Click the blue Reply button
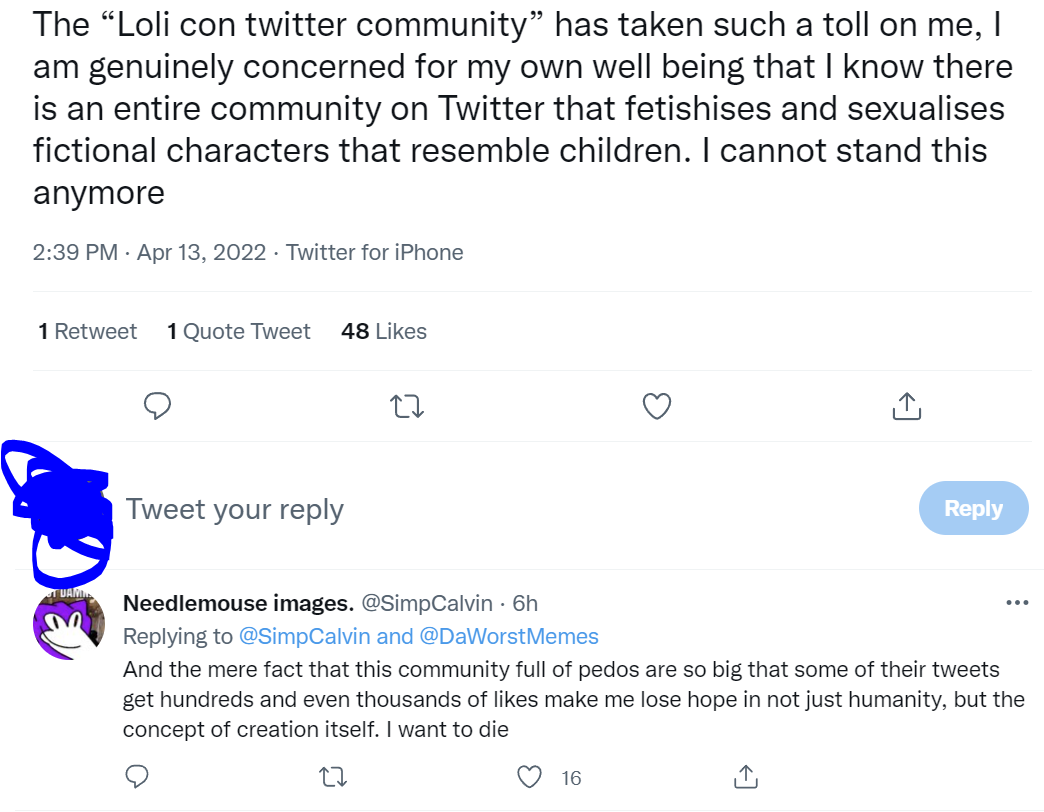 click(973, 508)
